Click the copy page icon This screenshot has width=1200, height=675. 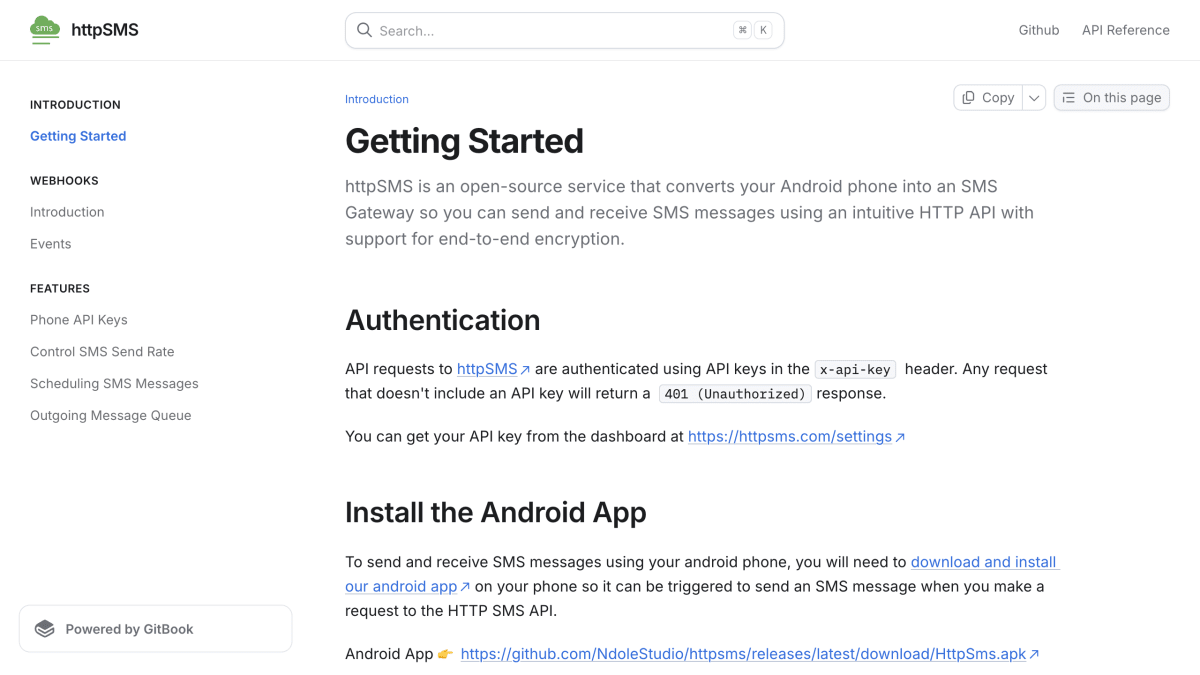968,97
